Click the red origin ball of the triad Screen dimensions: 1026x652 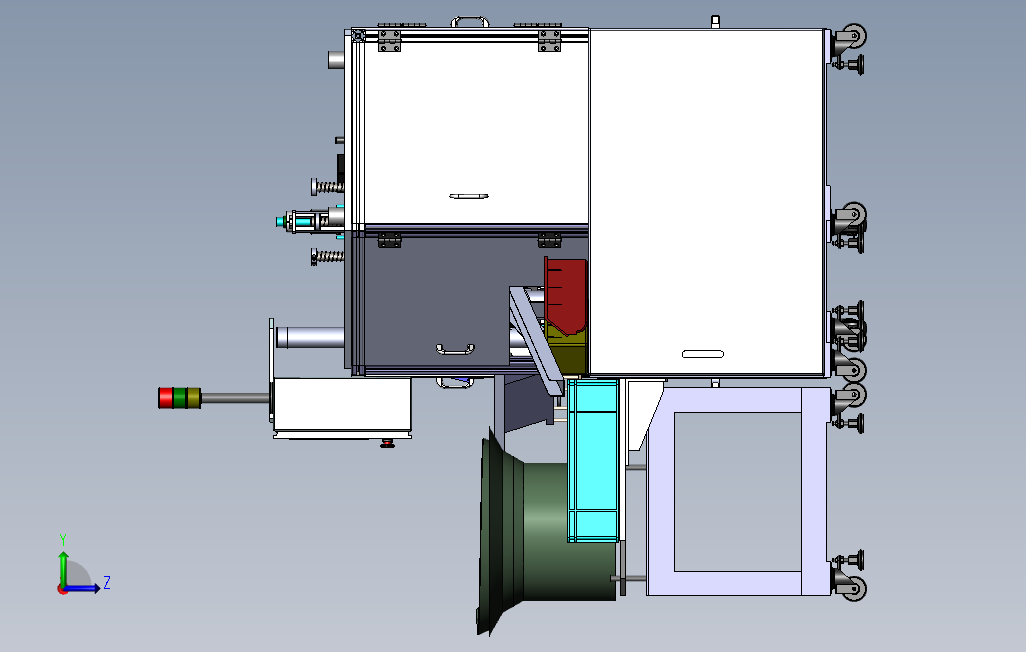62,589
